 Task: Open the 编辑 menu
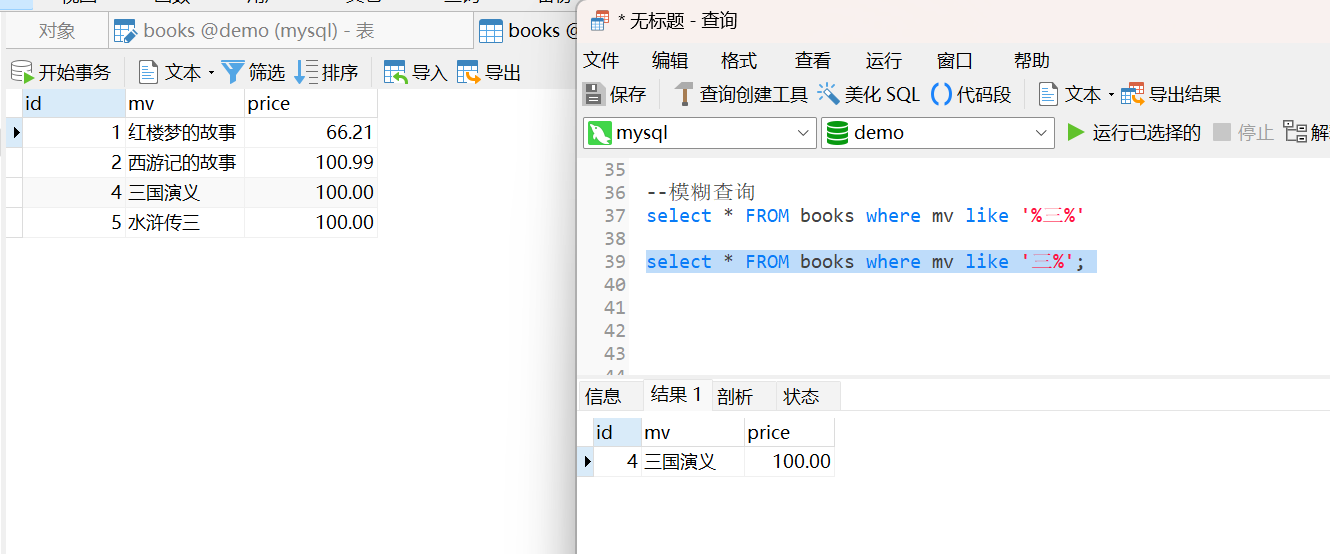[670, 60]
